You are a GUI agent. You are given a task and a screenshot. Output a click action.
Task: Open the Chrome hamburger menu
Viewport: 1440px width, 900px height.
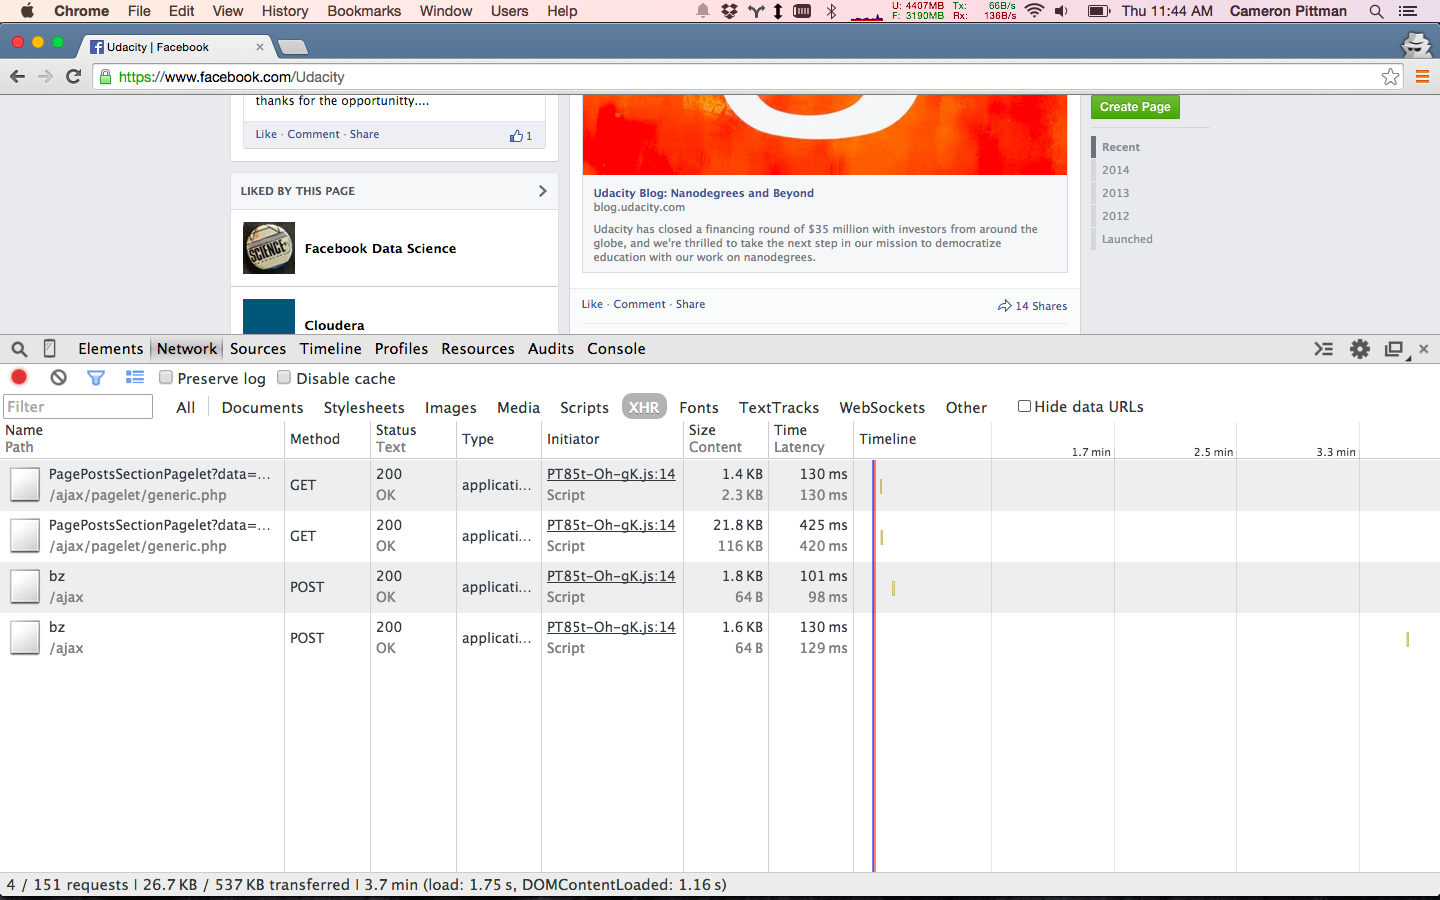point(1422,77)
